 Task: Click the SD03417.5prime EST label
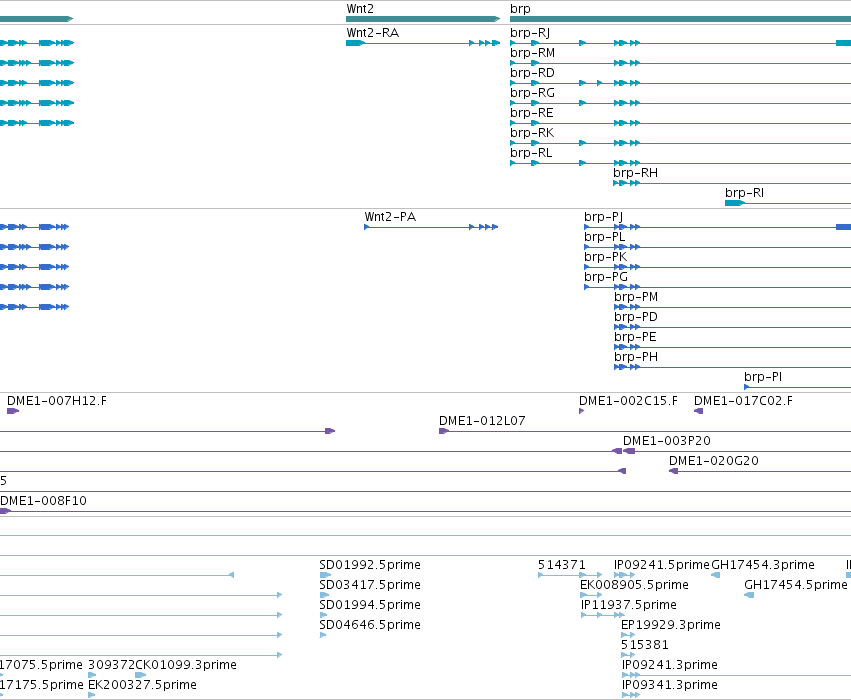point(370,585)
